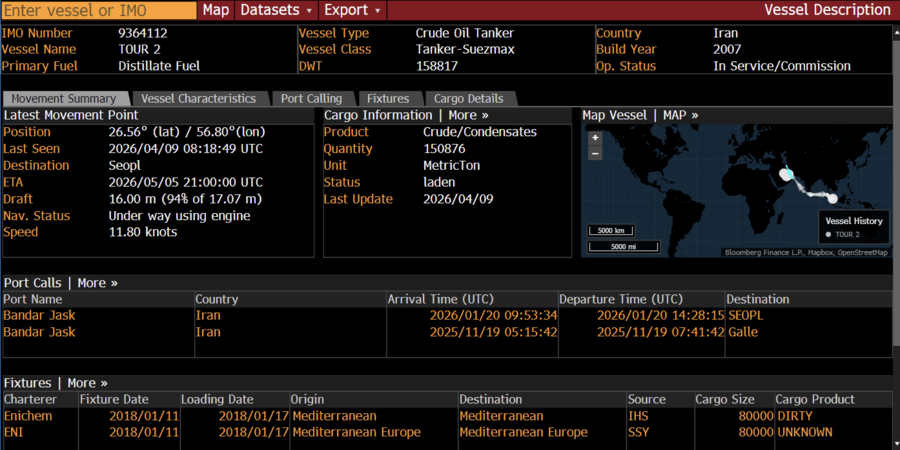The image size is (900, 450).
Task: Select first Bandar Jask port call
Action: click(39, 315)
